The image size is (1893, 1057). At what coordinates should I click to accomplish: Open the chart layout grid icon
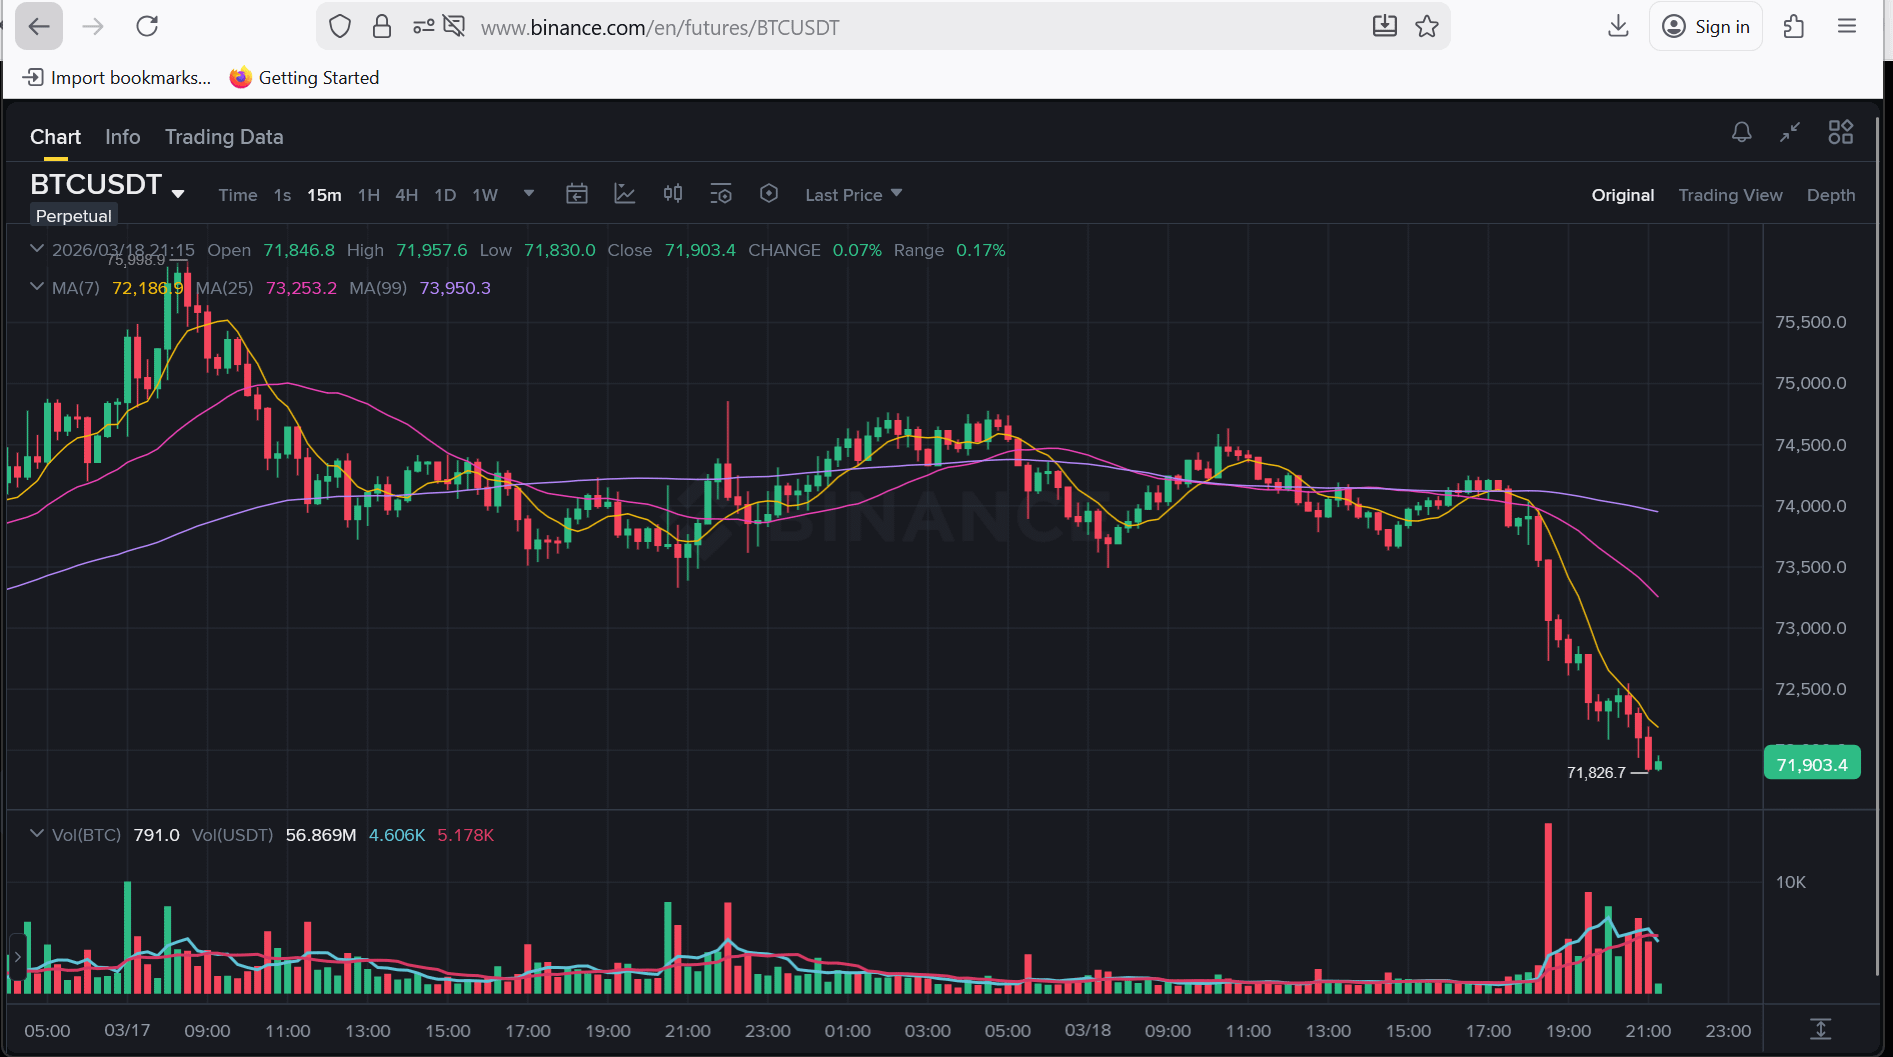(x=1841, y=132)
